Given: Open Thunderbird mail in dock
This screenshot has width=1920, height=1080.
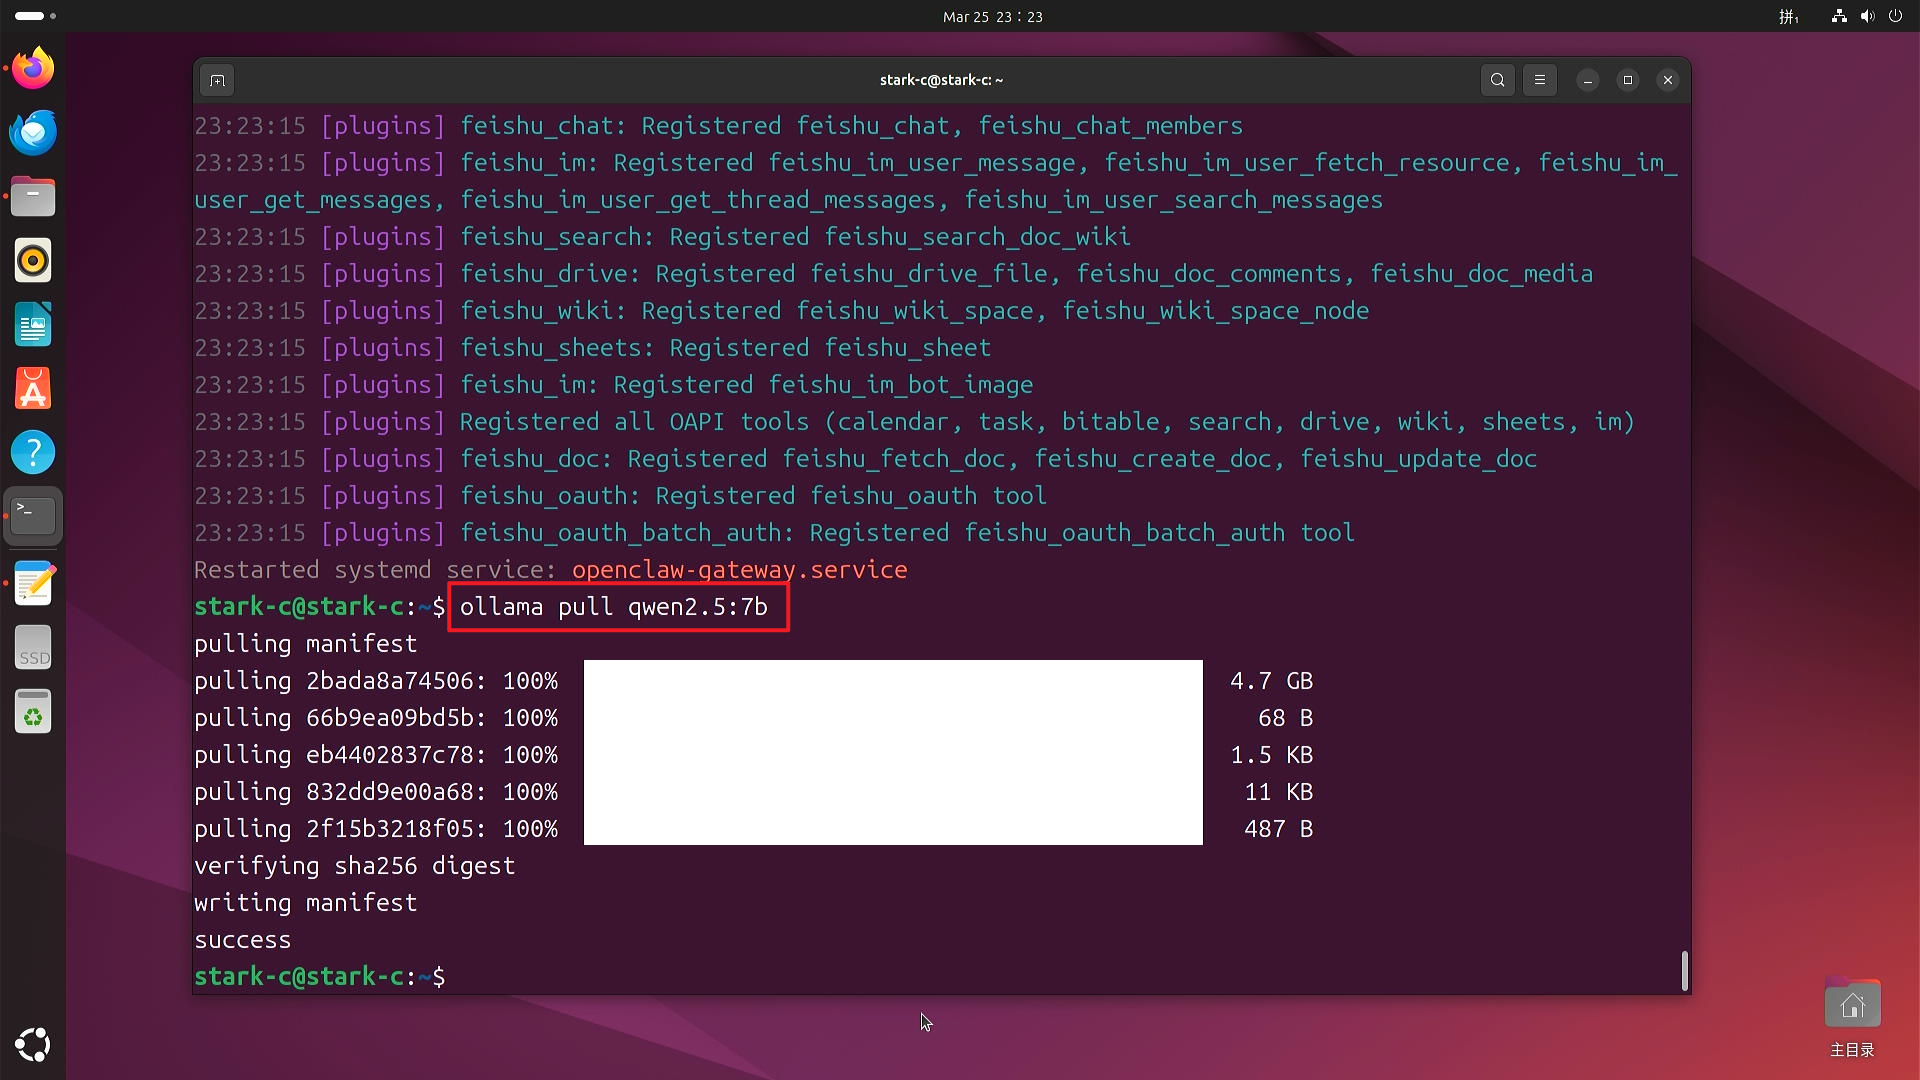Looking at the screenshot, I should [x=33, y=133].
